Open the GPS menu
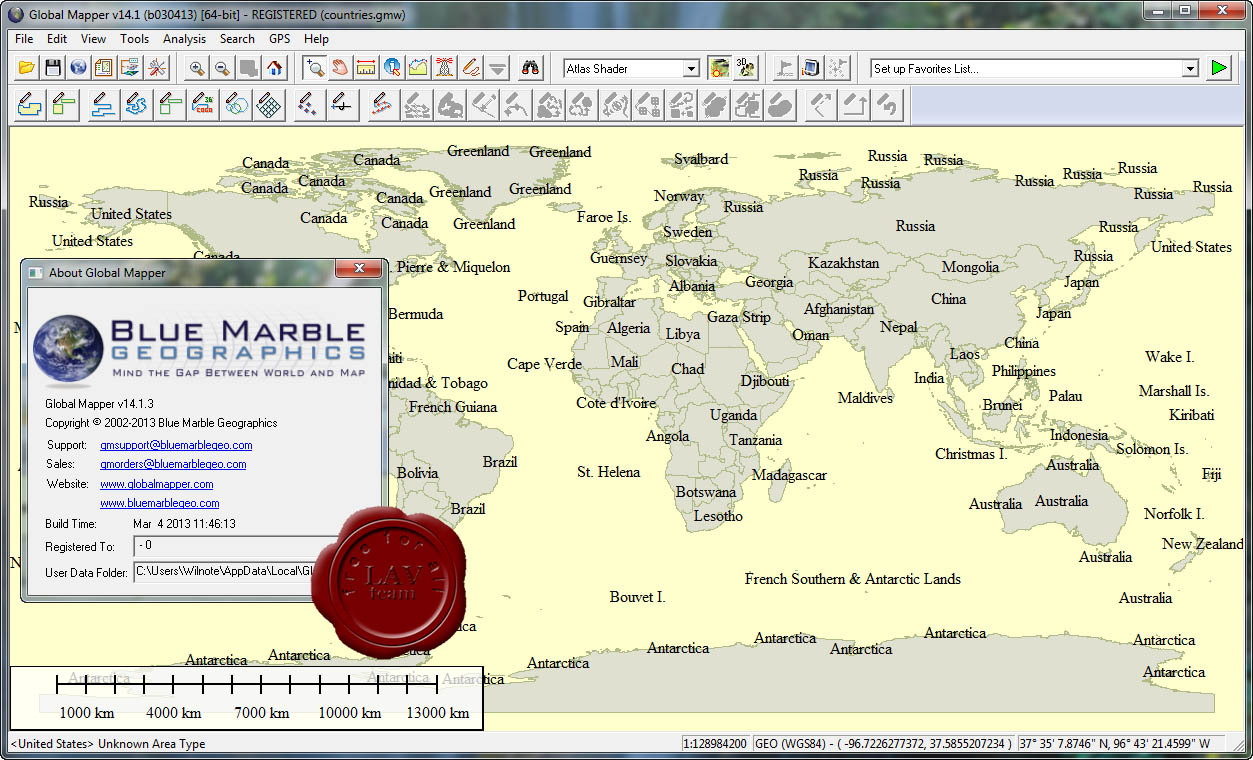 280,39
